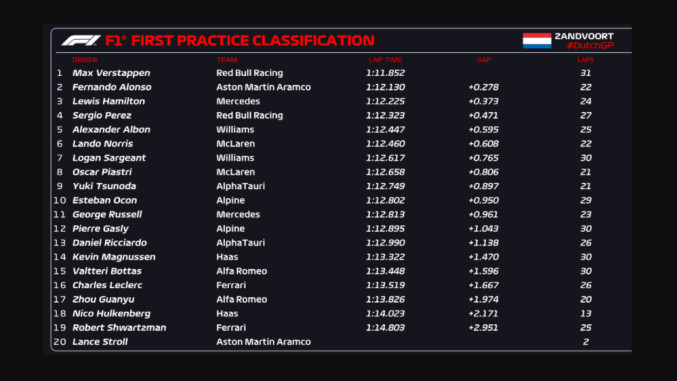Select Oscar Piastri's row
677x381 pixels.
tap(341, 172)
